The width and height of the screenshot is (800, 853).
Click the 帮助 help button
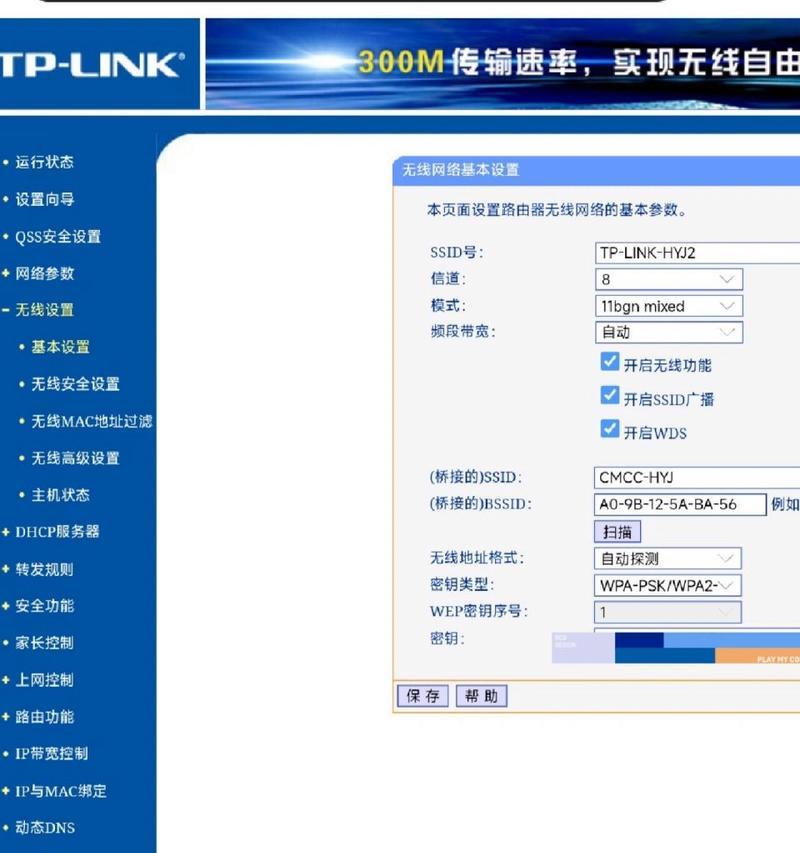pos(481,696)
